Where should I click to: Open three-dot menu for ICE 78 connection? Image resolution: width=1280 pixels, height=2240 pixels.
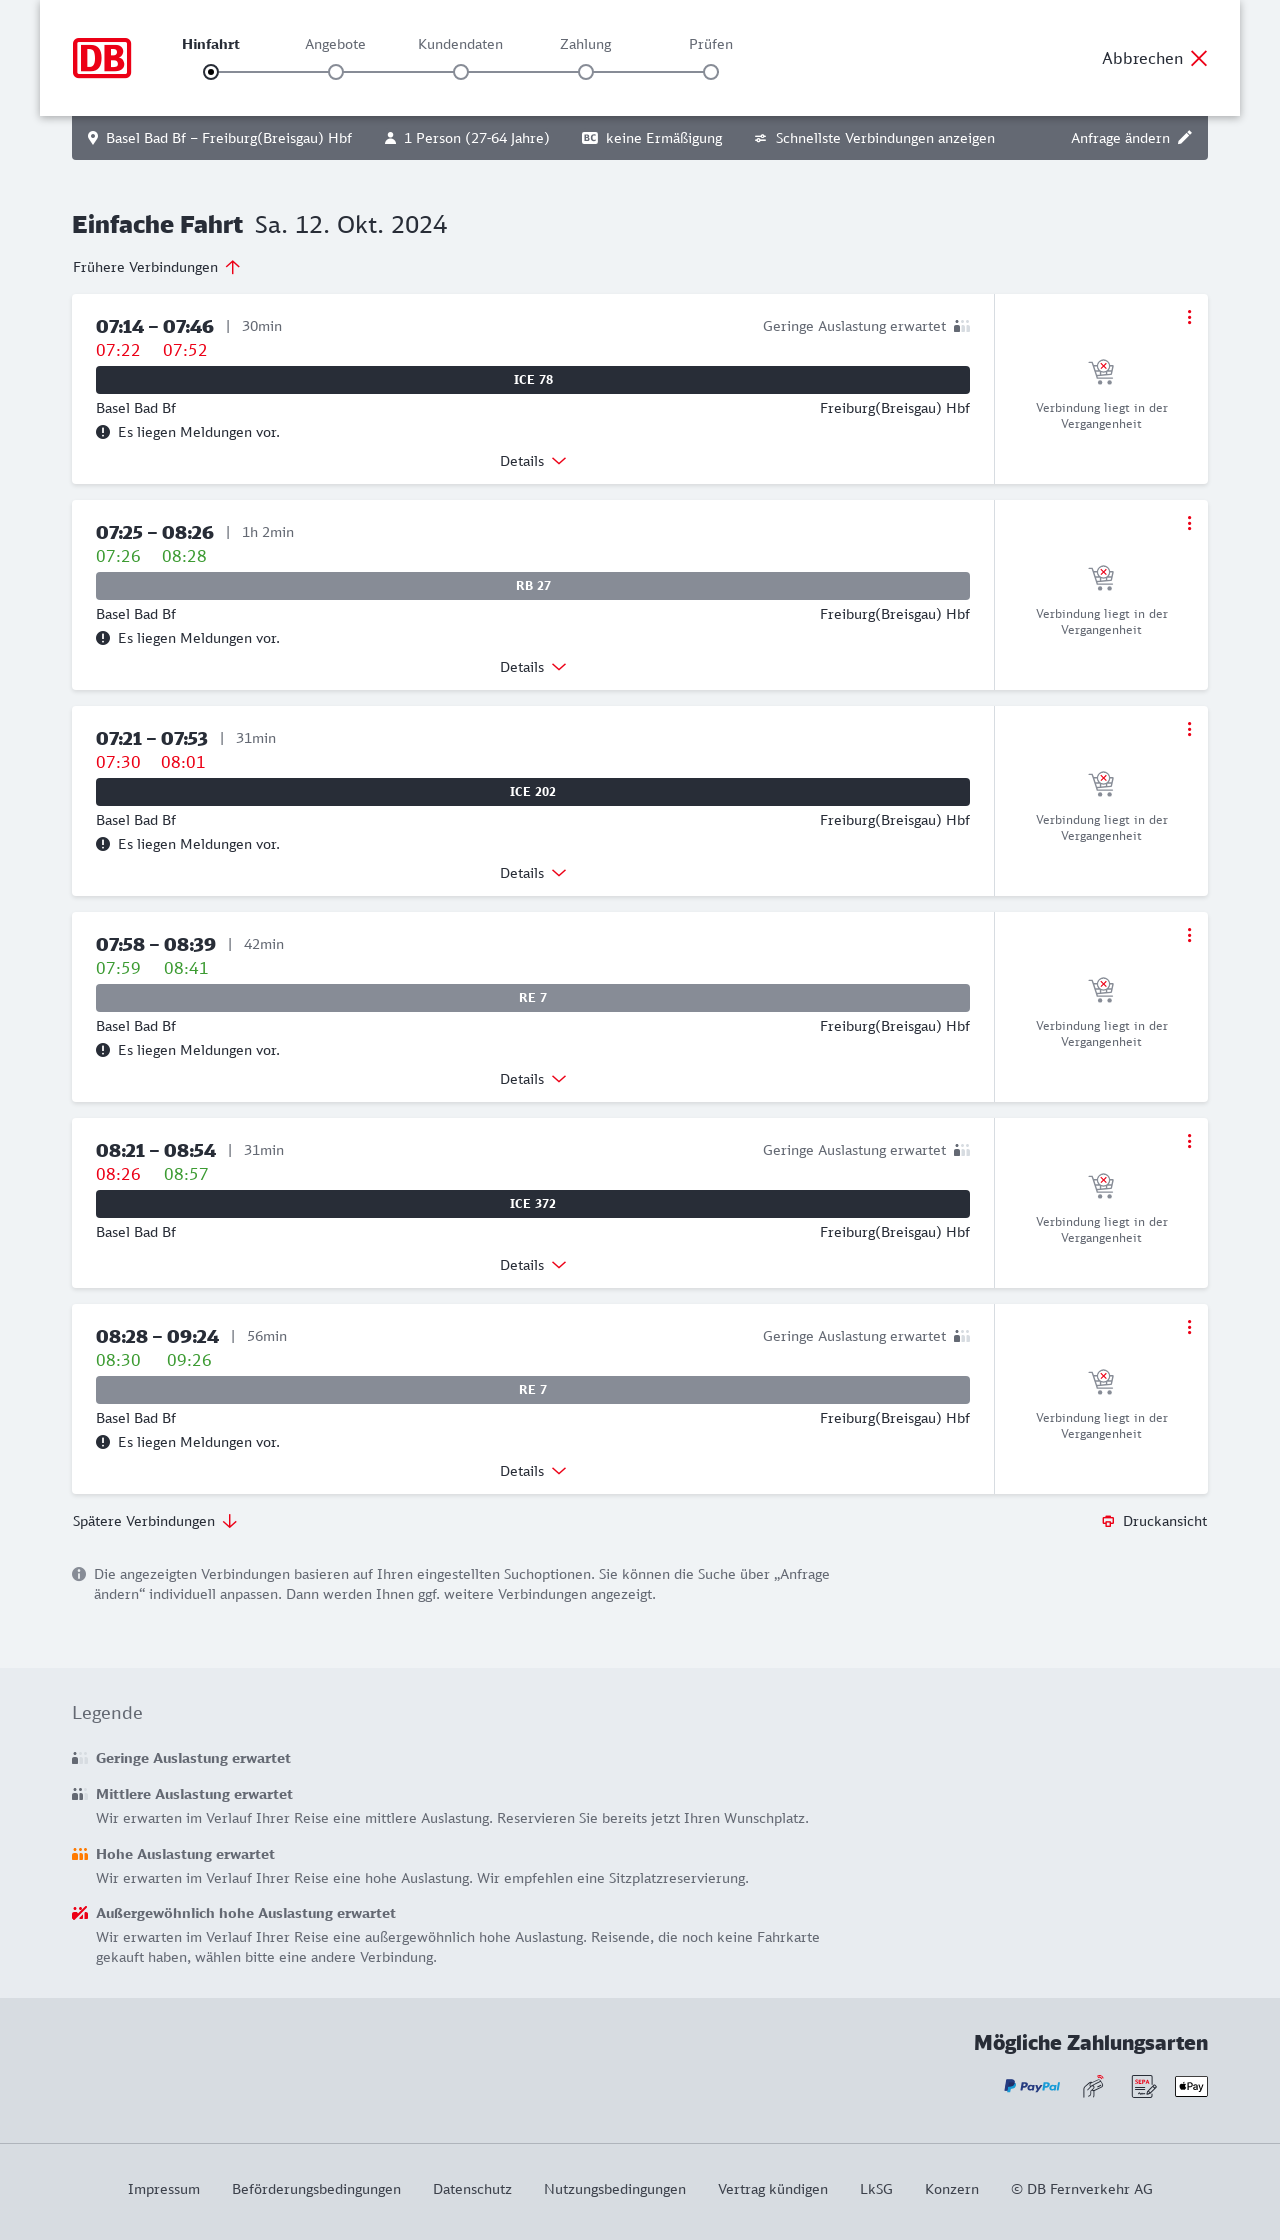tap(1189, 317)
